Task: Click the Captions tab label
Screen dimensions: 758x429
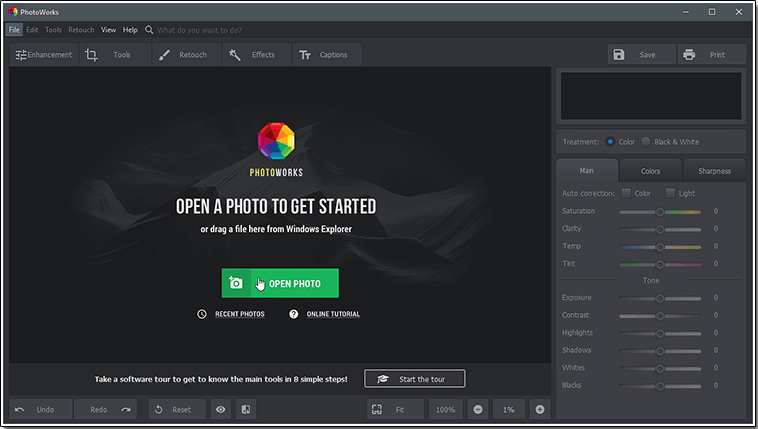Action: (x=333, y=55)
